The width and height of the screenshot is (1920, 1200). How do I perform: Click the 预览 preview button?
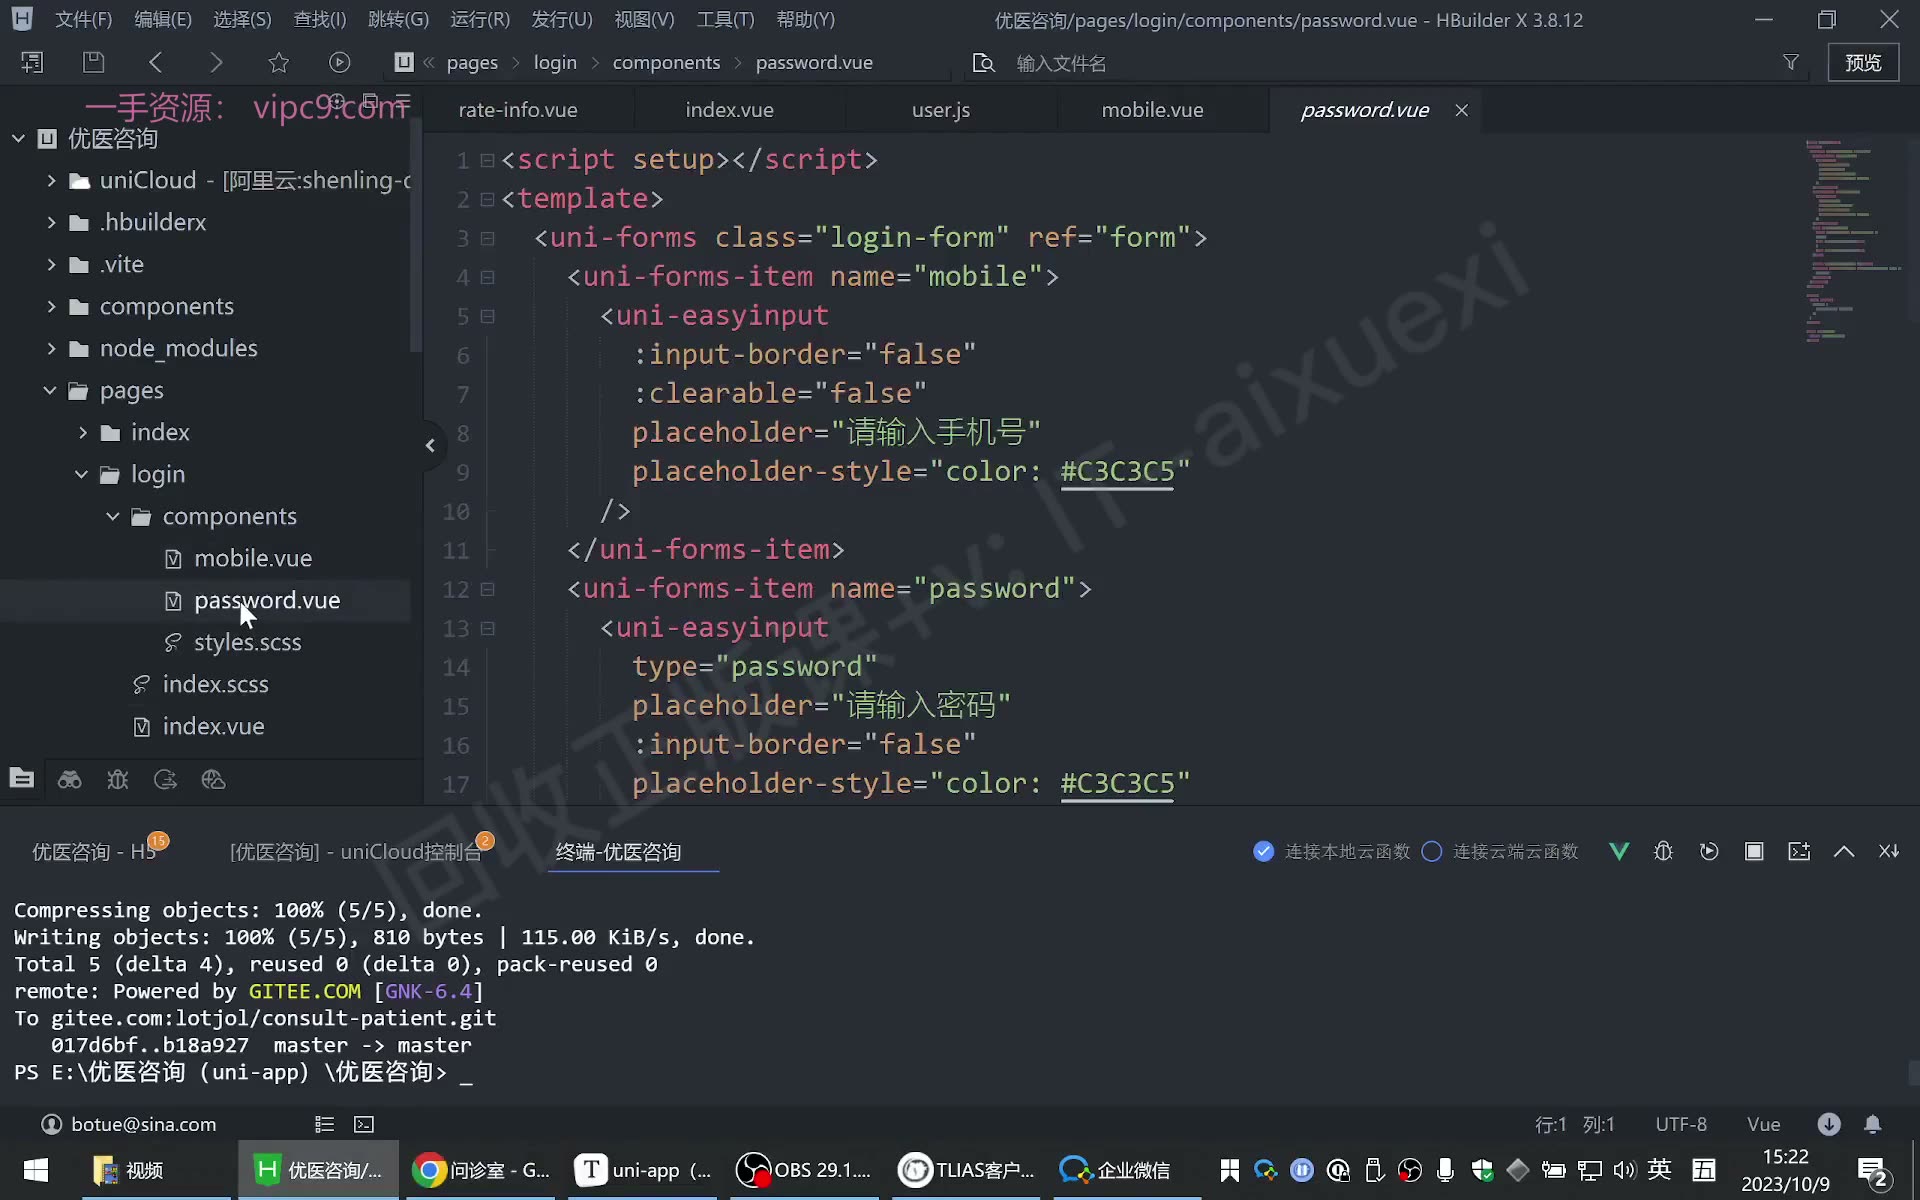(x=1863, y=62)
